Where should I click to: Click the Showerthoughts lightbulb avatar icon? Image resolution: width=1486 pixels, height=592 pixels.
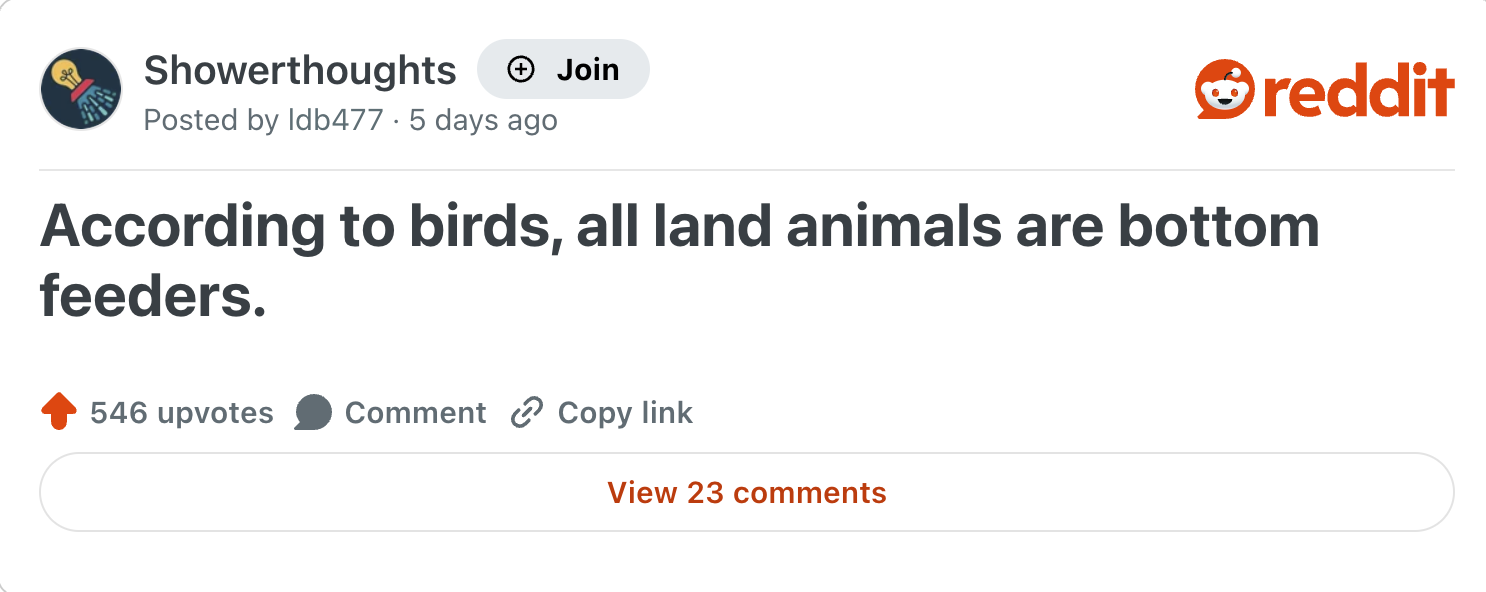click(81, 89)
